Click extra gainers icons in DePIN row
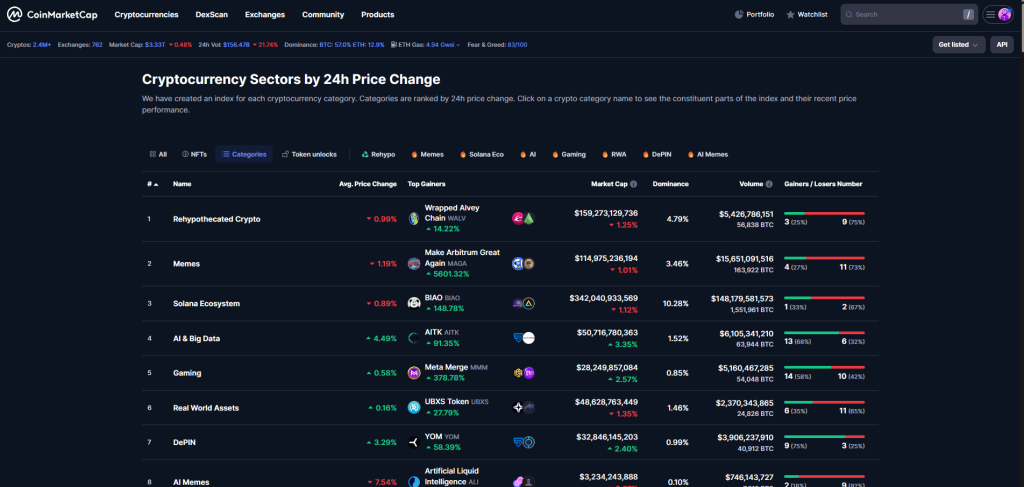The width and height of the screenshot is (1024, 487). click(523, 443)
